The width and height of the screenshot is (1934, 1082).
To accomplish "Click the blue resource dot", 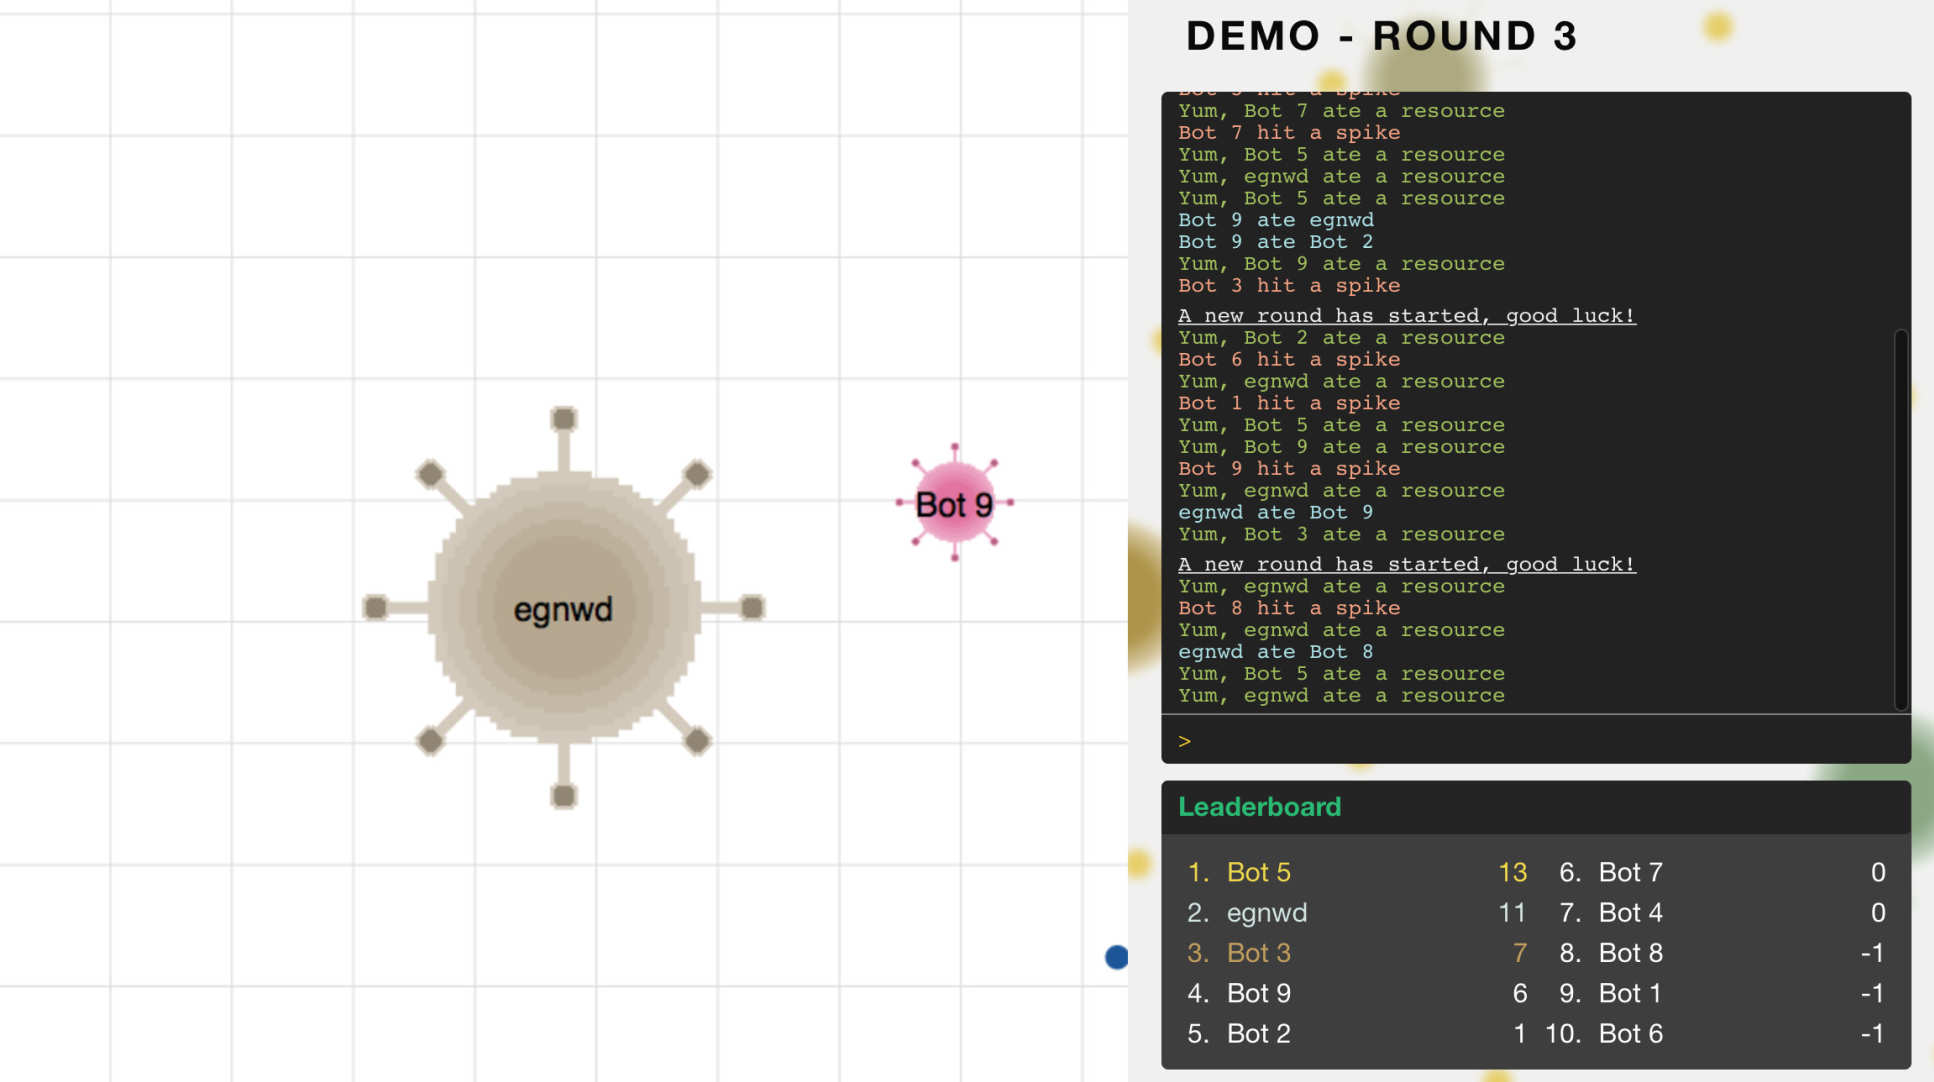I will pos(1116,957).
